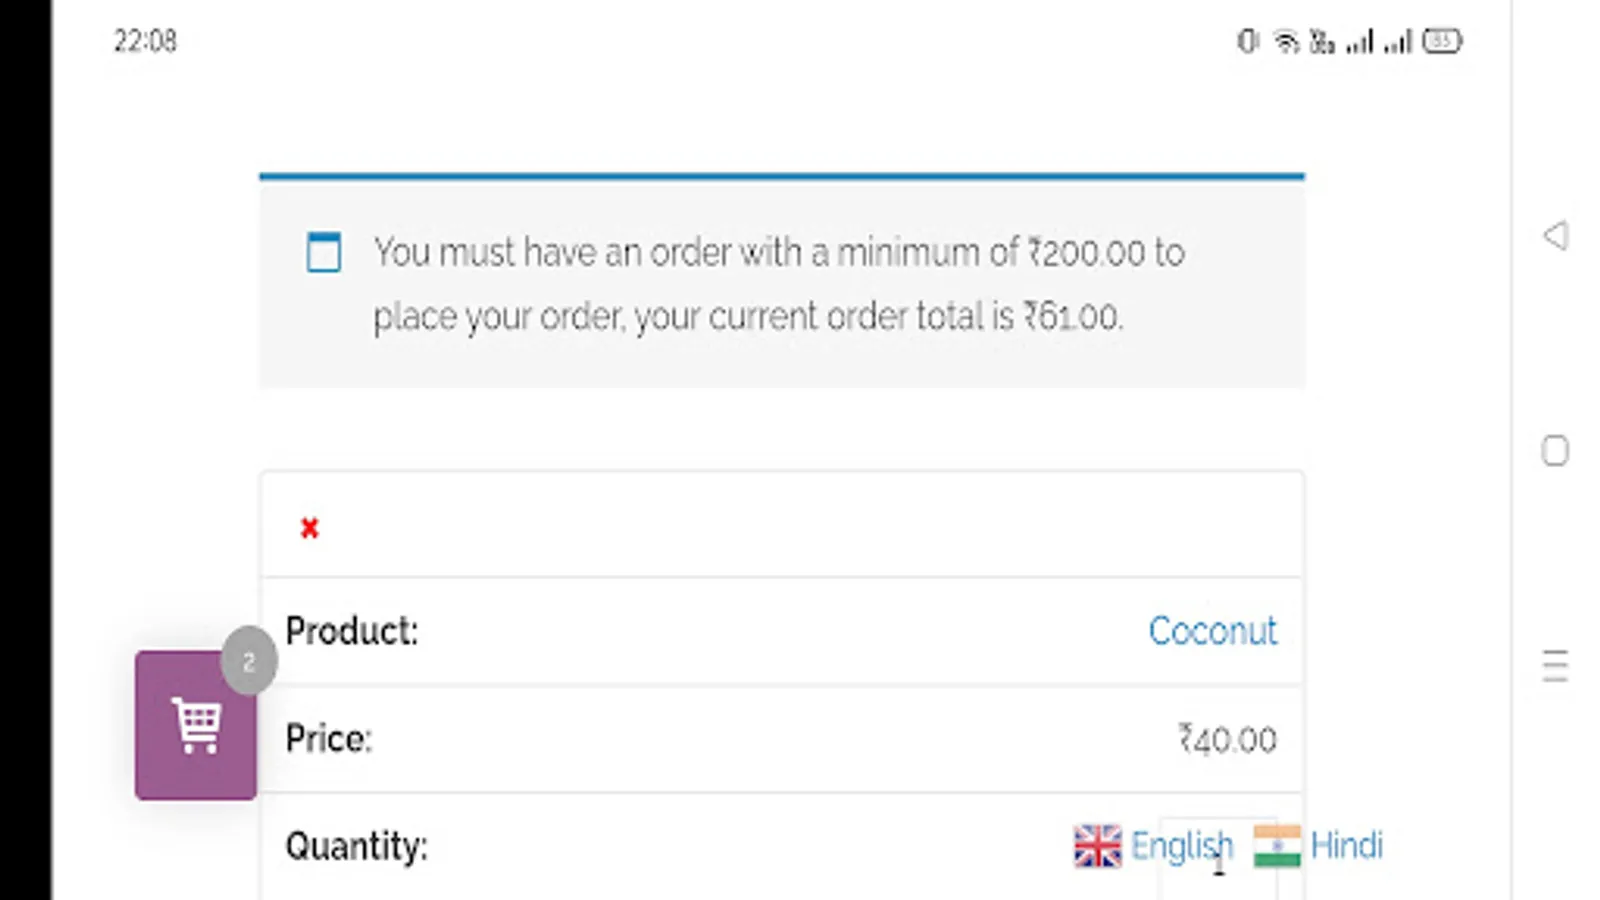Open the Coconut product link
The image size is (1600, 900).
[1212, 631]
